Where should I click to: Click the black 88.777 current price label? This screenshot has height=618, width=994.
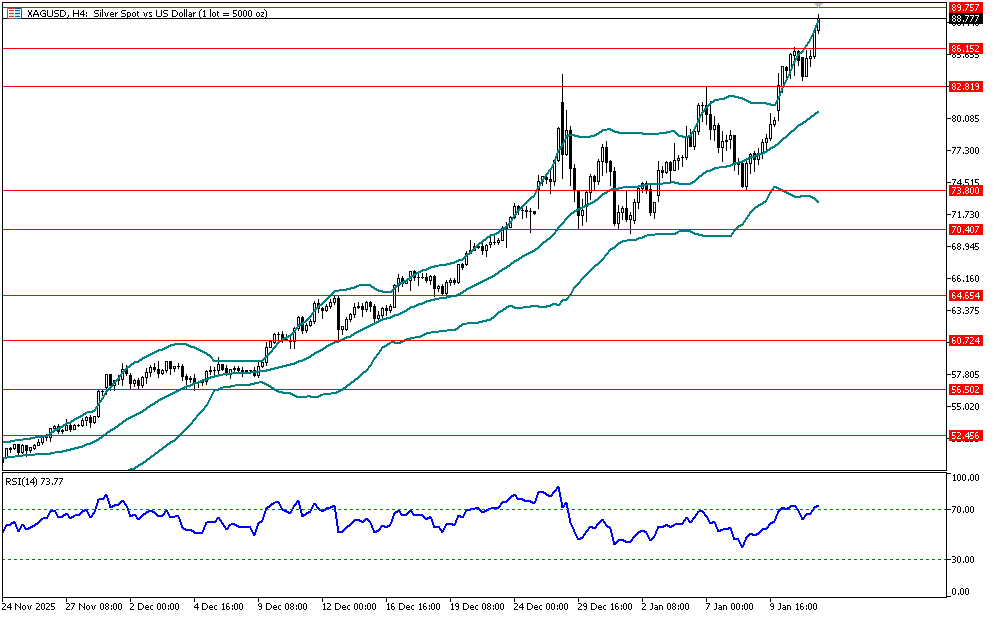[964, 18]
